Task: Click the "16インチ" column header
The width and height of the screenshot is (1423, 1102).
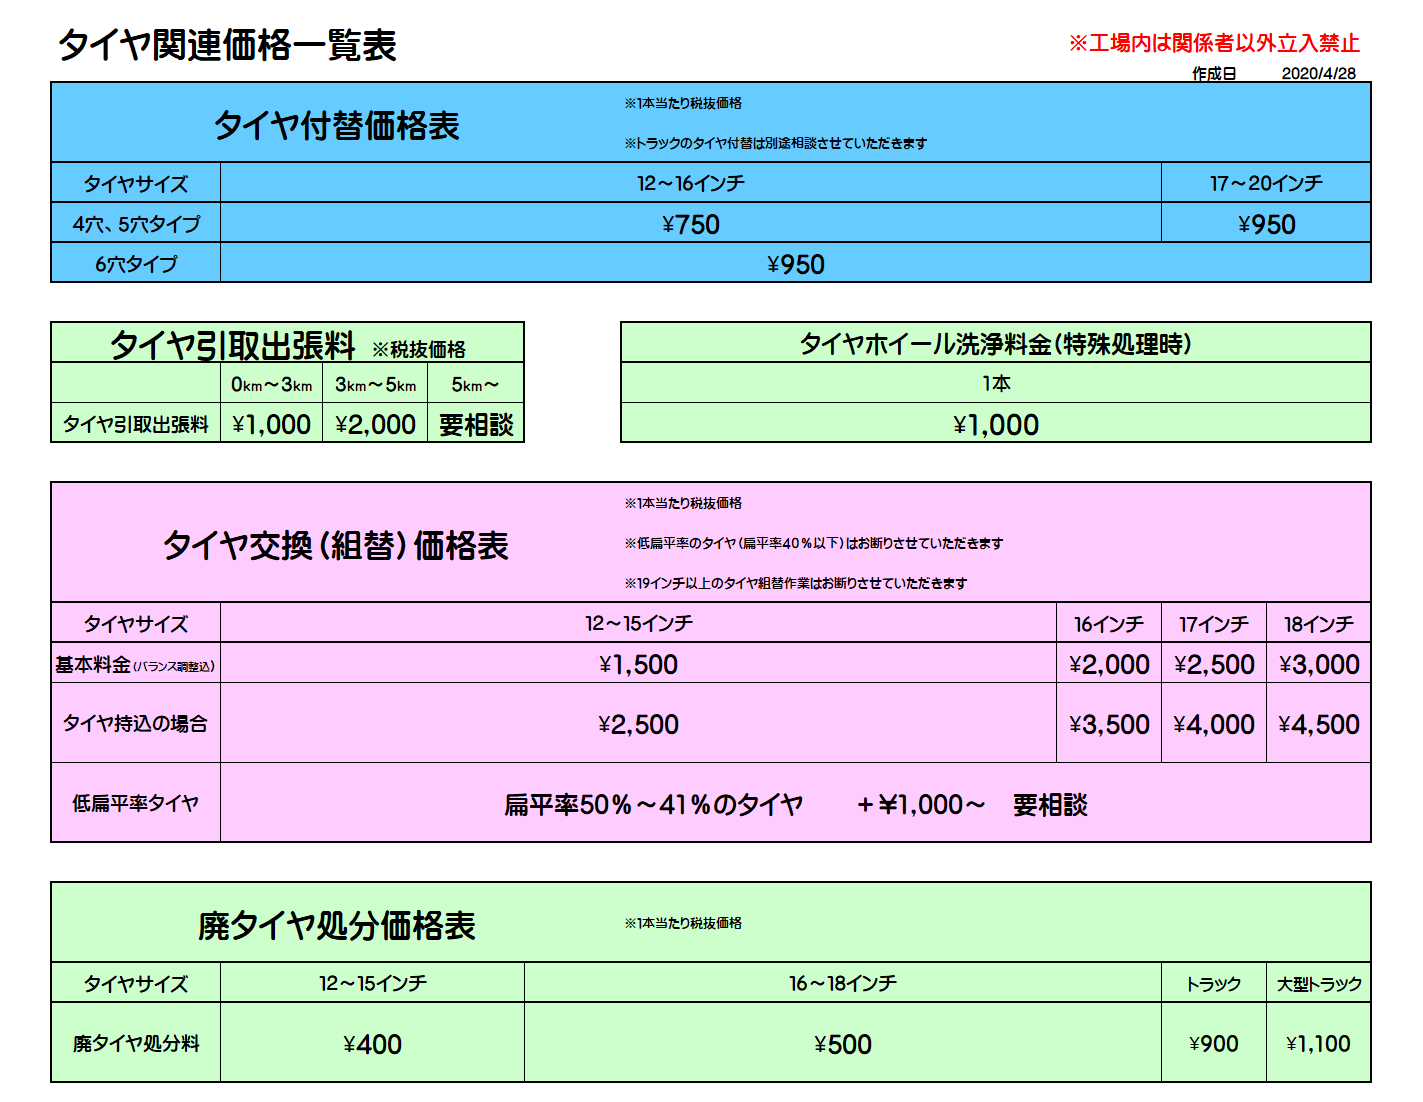Action: click(1109, 624)
